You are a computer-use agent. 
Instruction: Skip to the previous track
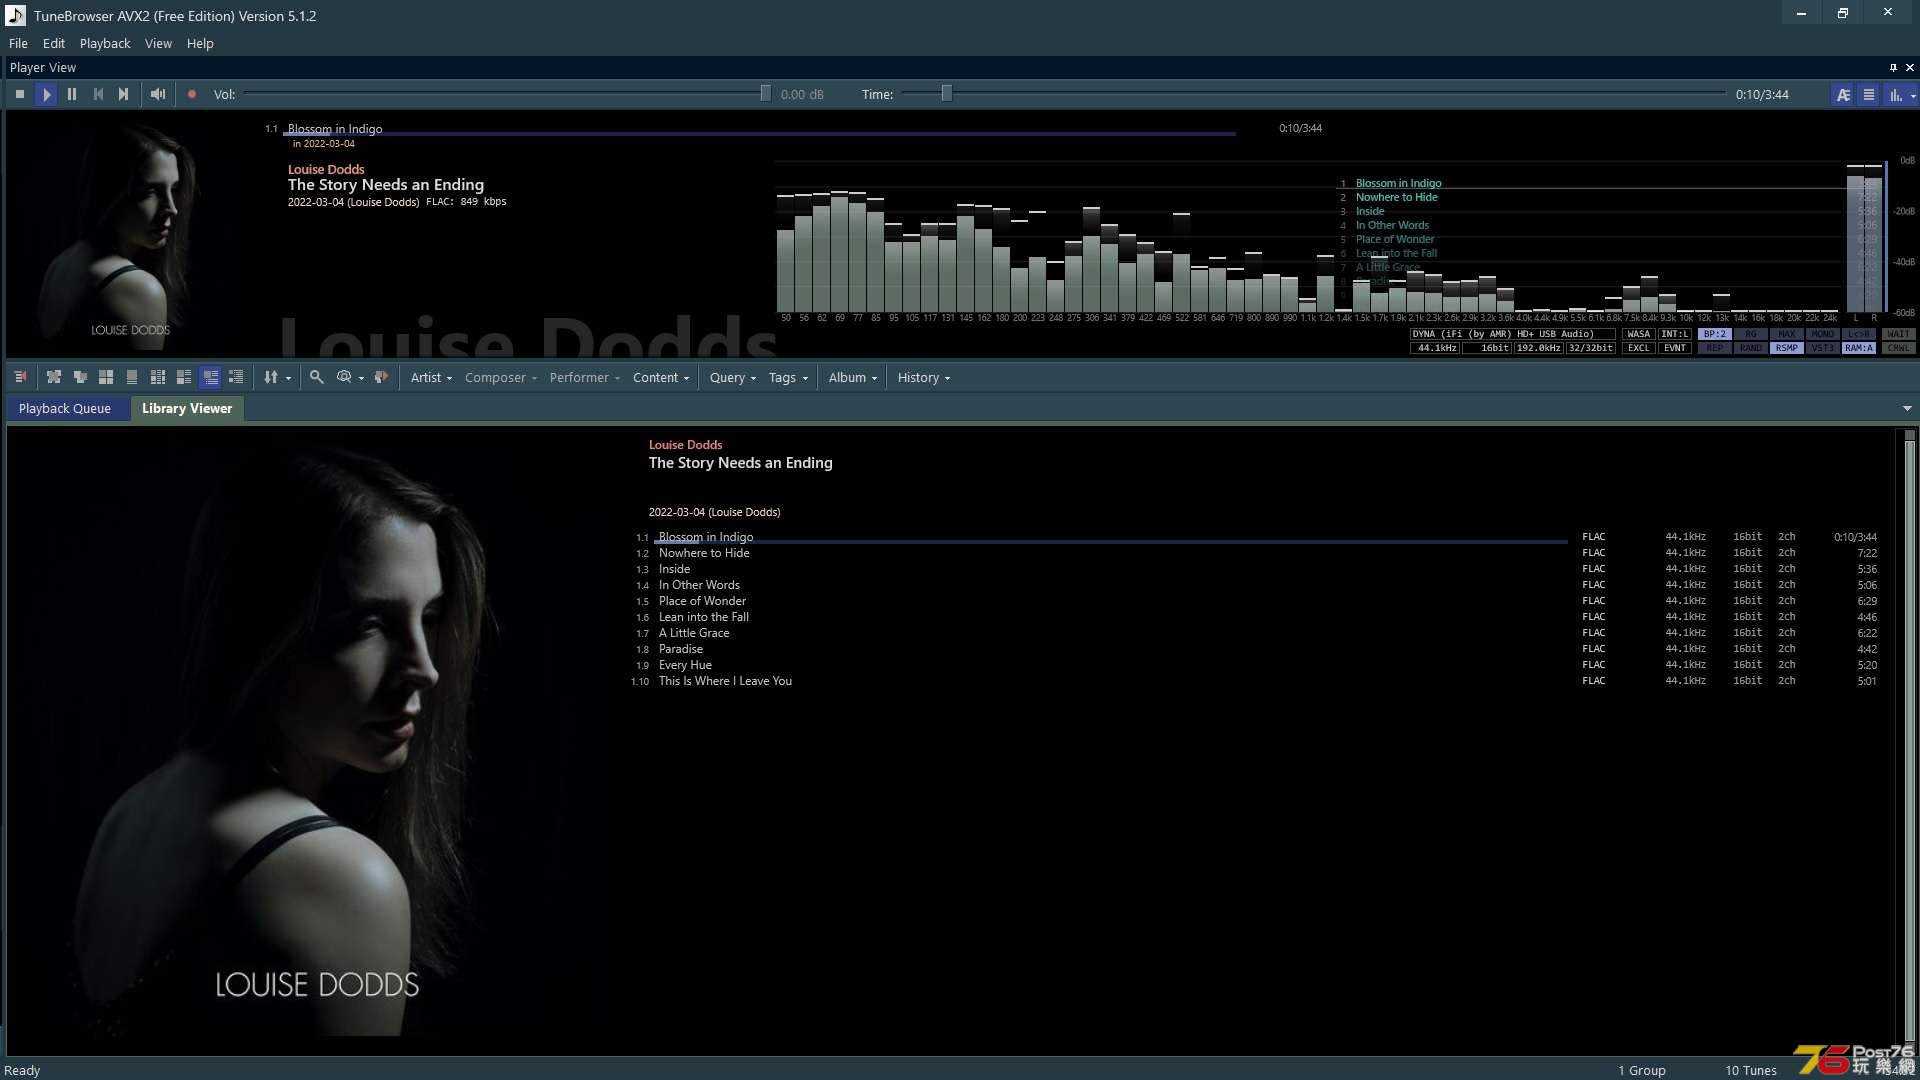(x=98, y=94)
